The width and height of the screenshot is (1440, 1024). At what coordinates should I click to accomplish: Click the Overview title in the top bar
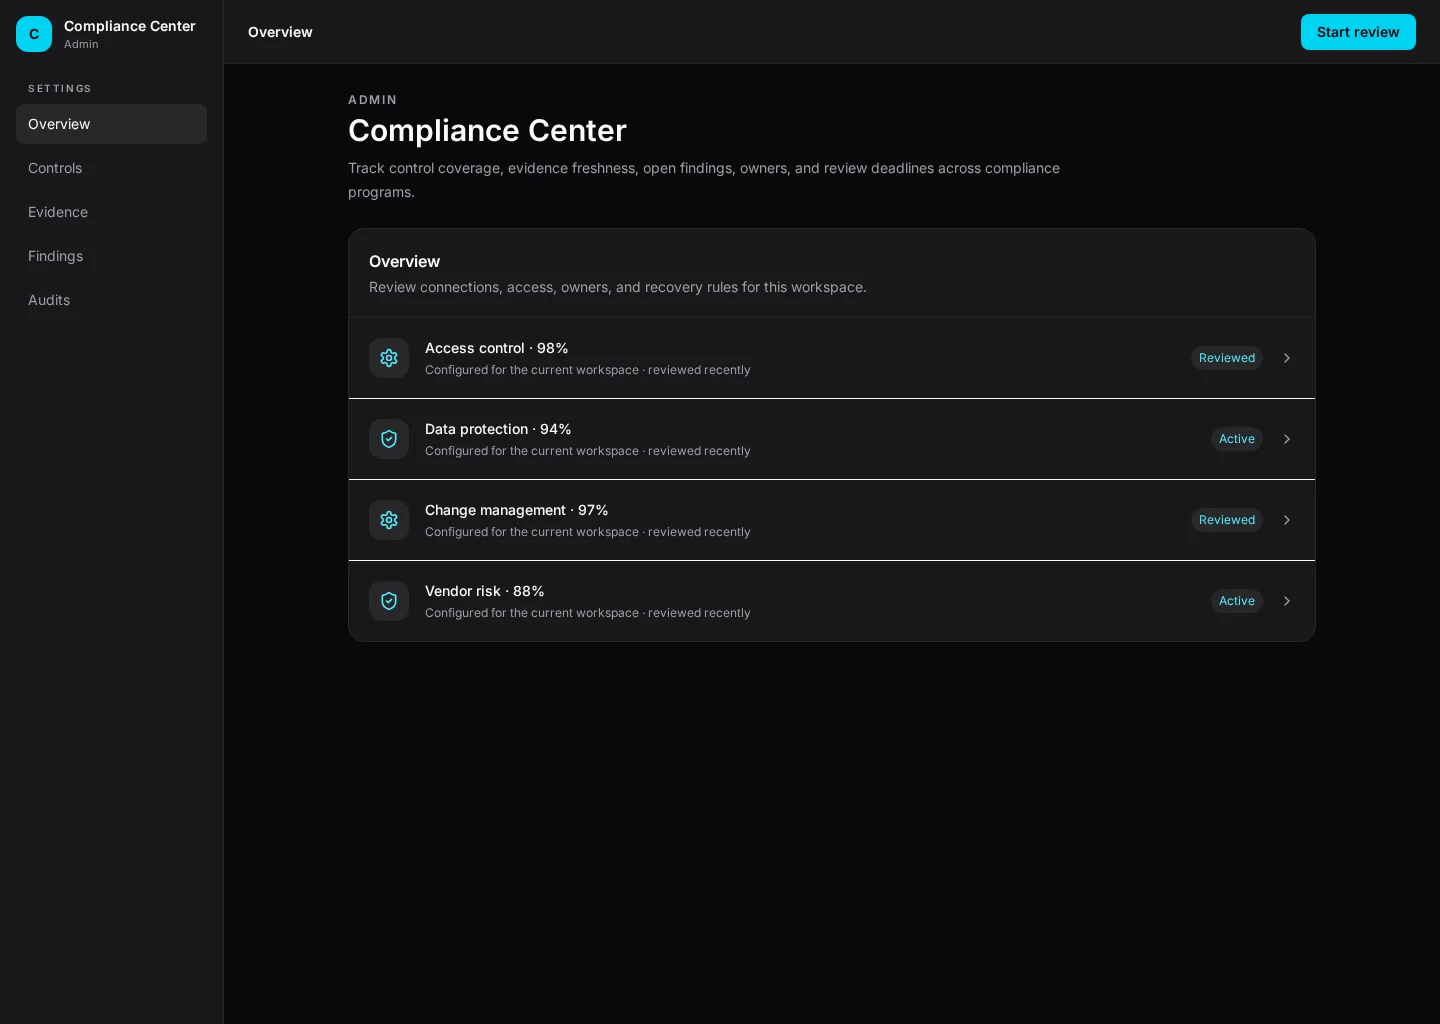tap(280, 32)
